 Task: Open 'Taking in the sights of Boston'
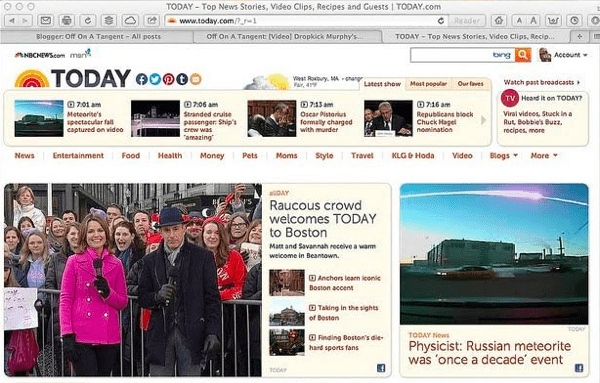point(343,313)
